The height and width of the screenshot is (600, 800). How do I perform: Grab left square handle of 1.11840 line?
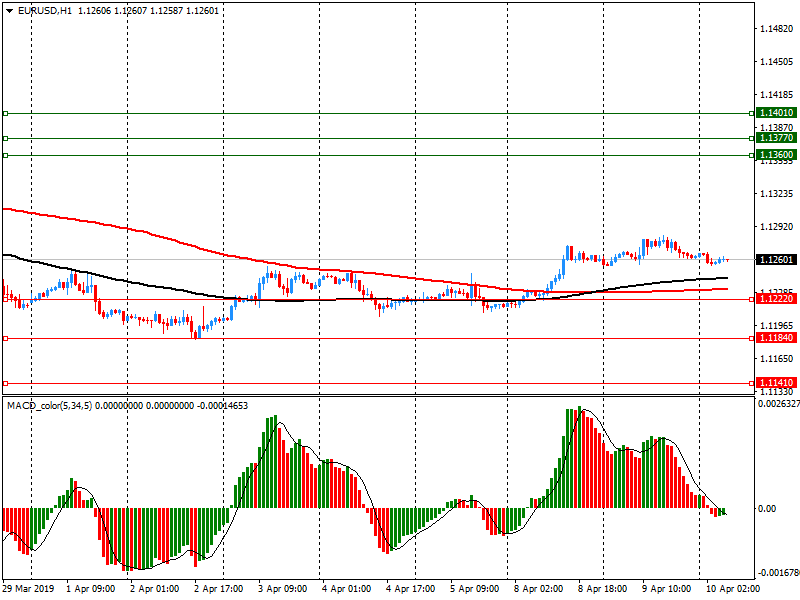(x=6, y=338)
